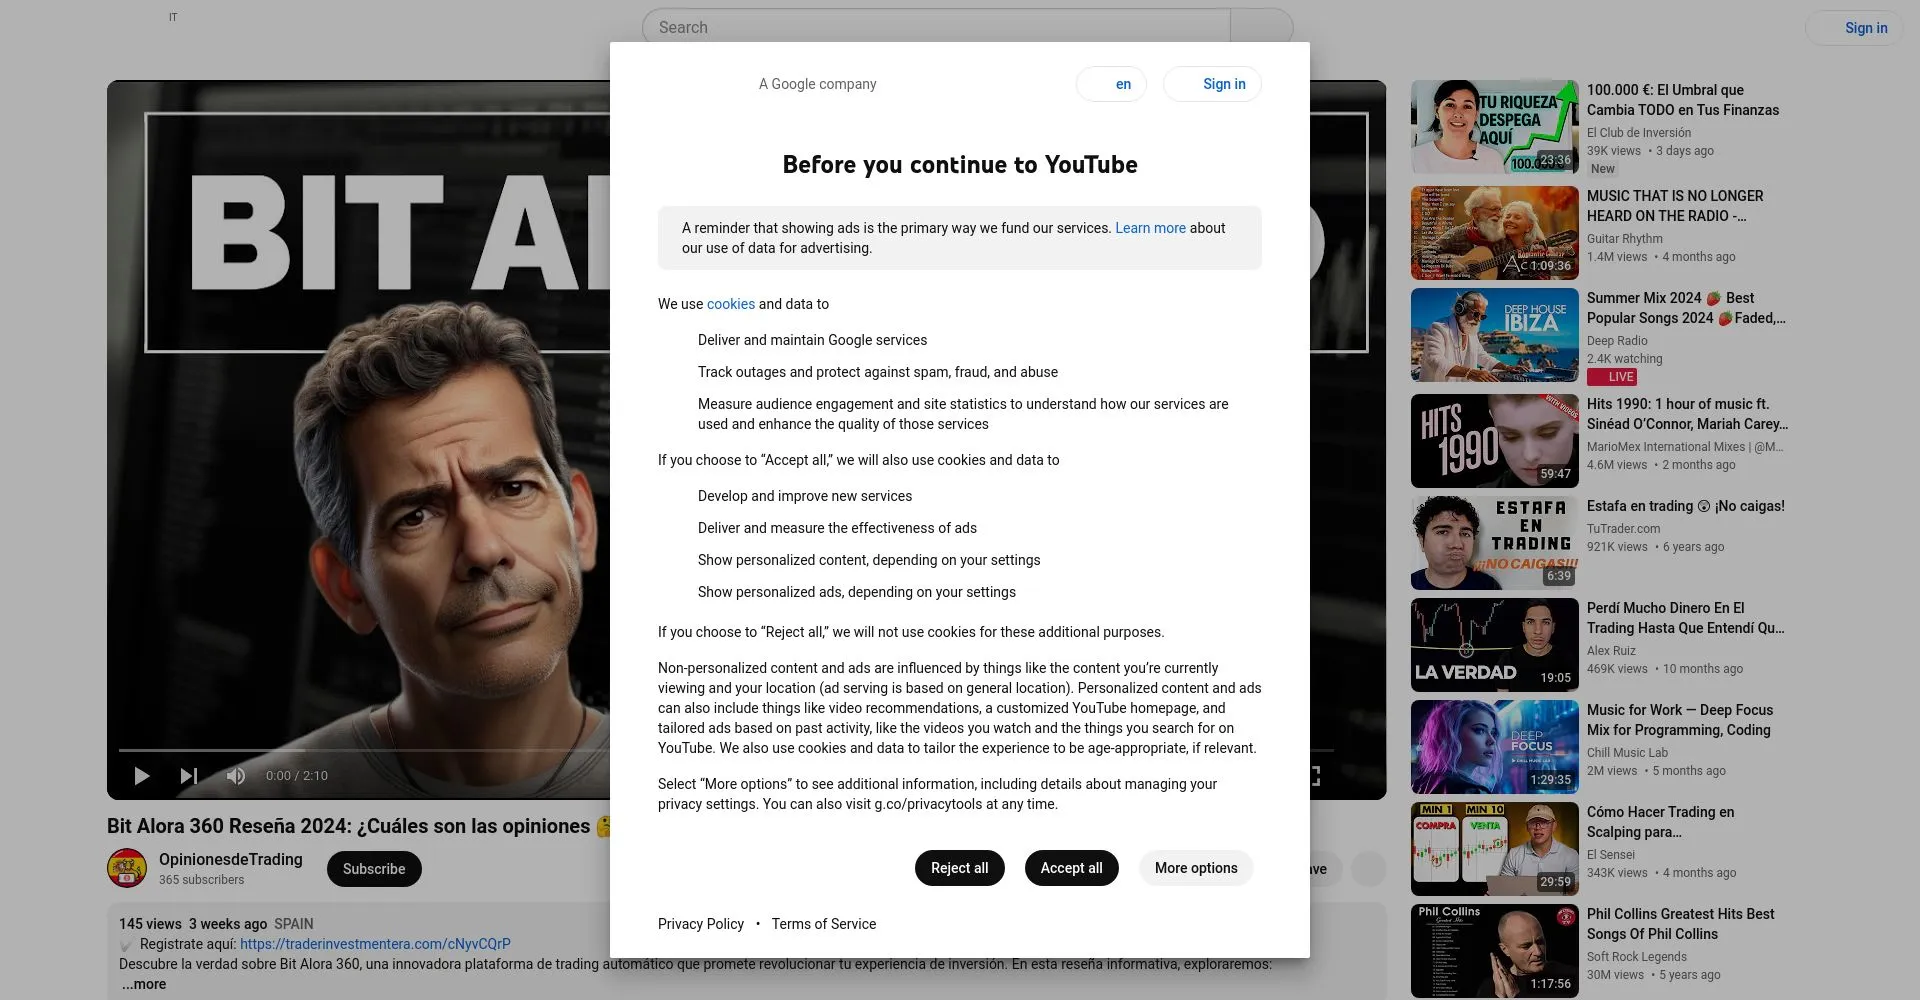Open the traderinvestmentera.com registration link

pyautogui.click(x=375, y=944)
